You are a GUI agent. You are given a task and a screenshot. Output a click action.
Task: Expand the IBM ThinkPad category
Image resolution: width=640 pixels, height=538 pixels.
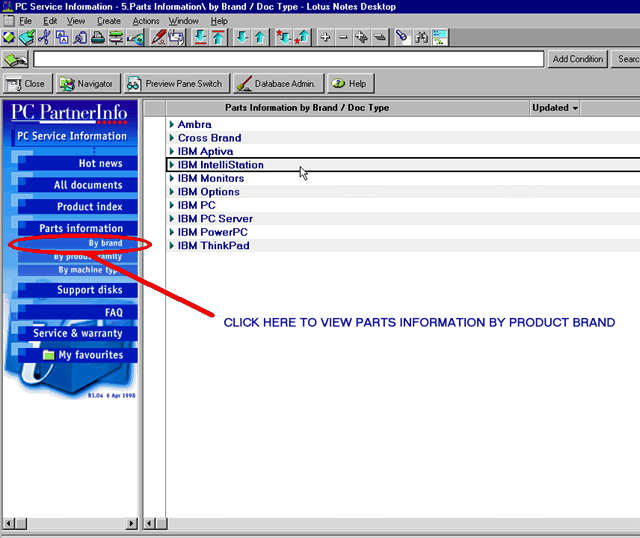click(x=172, y=246)
